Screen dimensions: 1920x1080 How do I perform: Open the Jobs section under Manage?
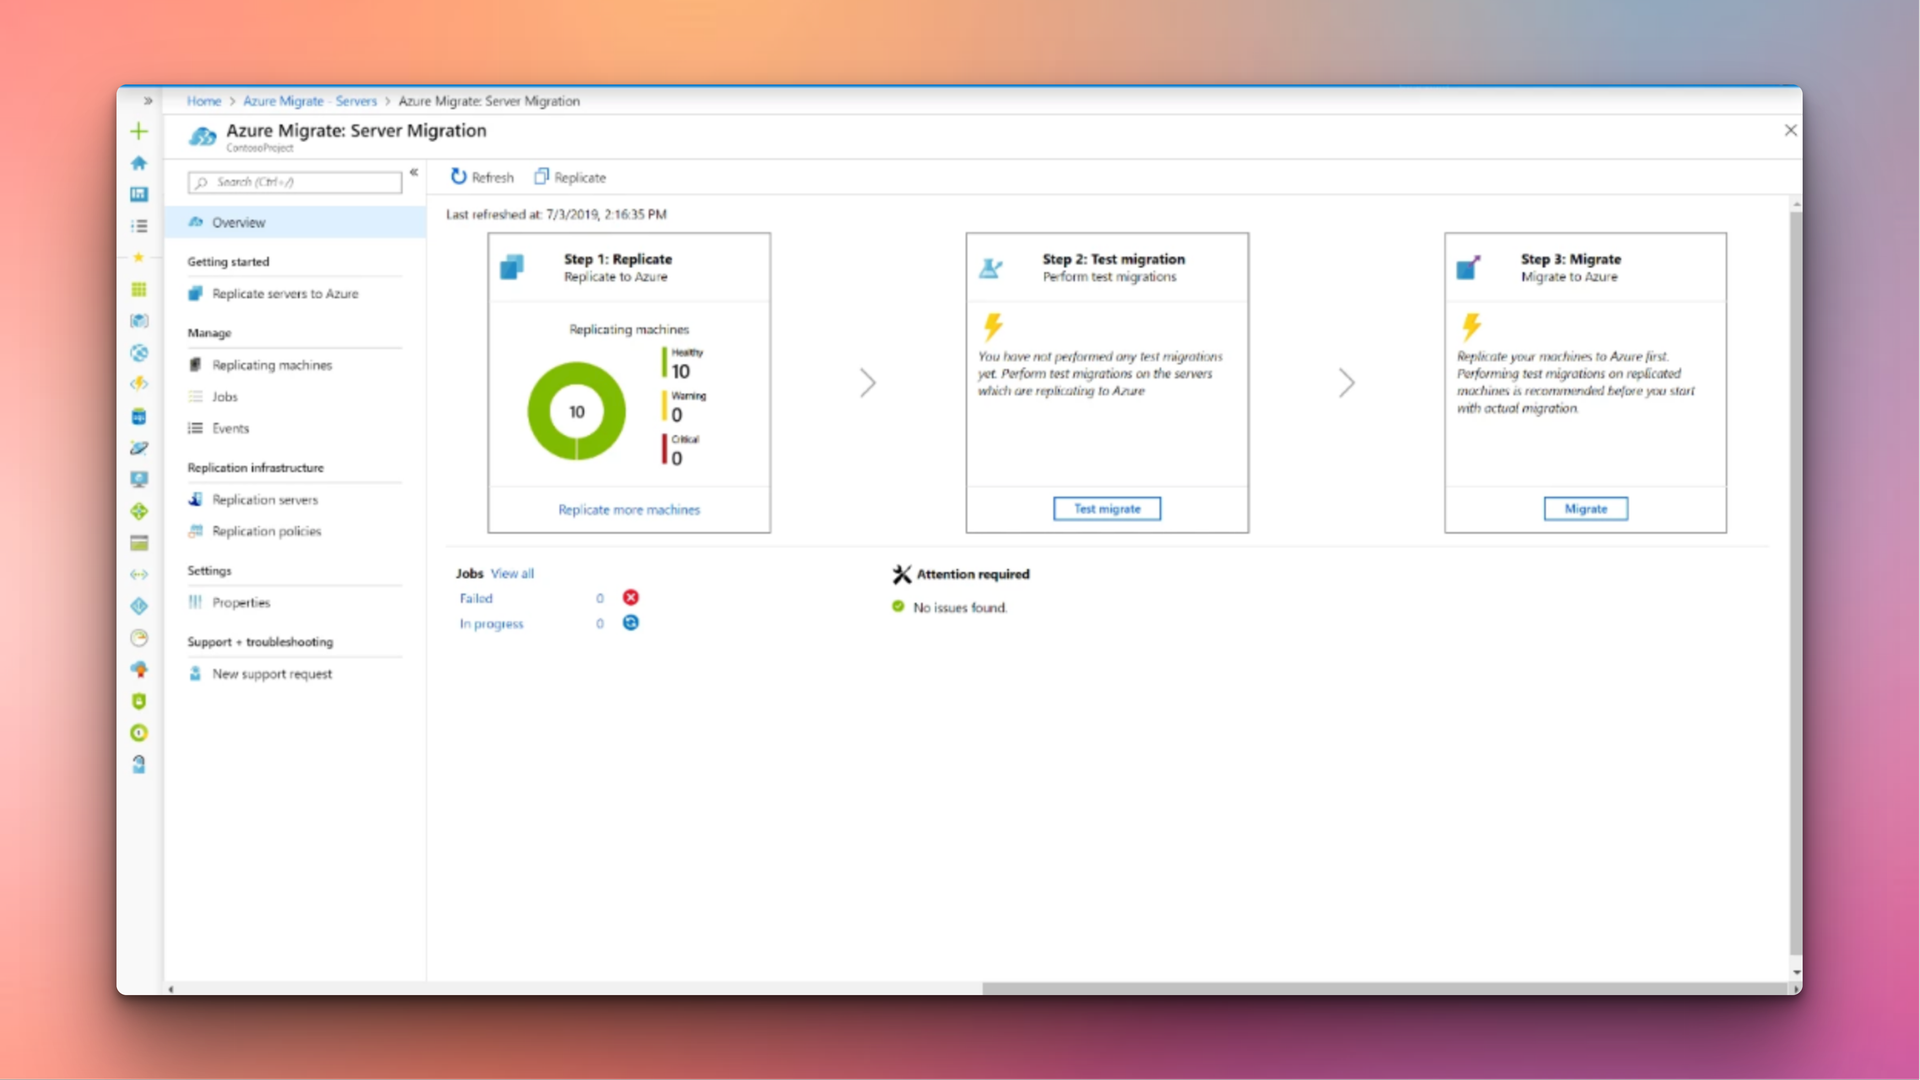tap(224, 396)
